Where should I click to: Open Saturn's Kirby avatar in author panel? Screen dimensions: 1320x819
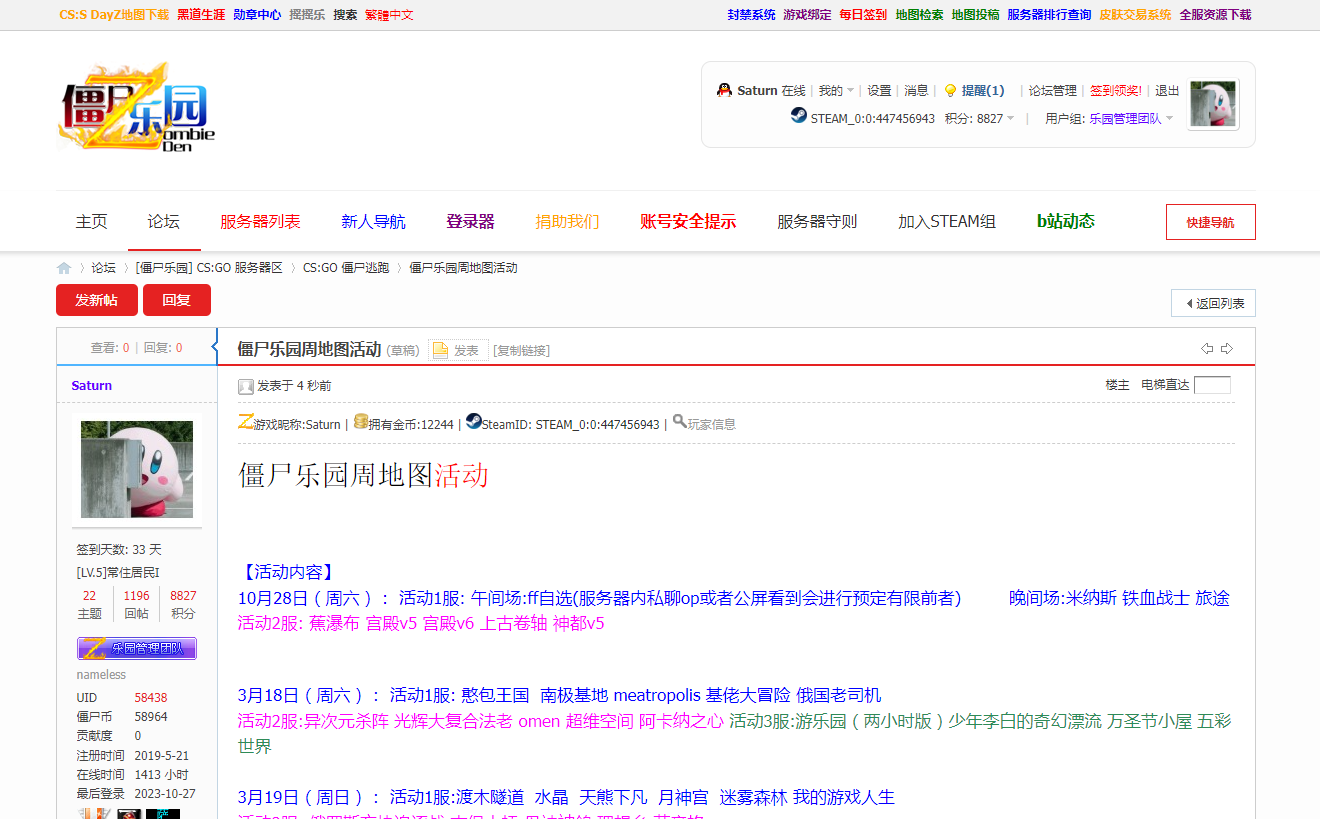click(137, 469)
